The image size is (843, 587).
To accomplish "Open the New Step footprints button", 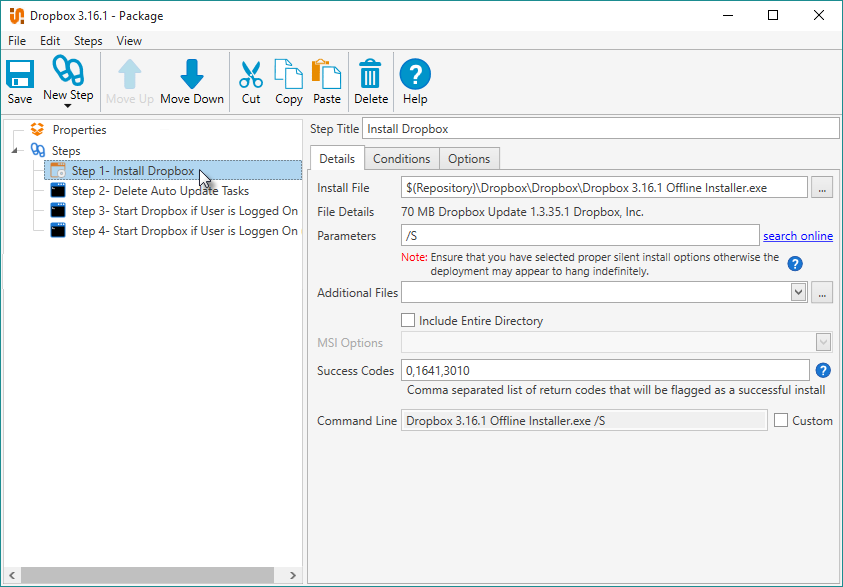I will (68, 71).
